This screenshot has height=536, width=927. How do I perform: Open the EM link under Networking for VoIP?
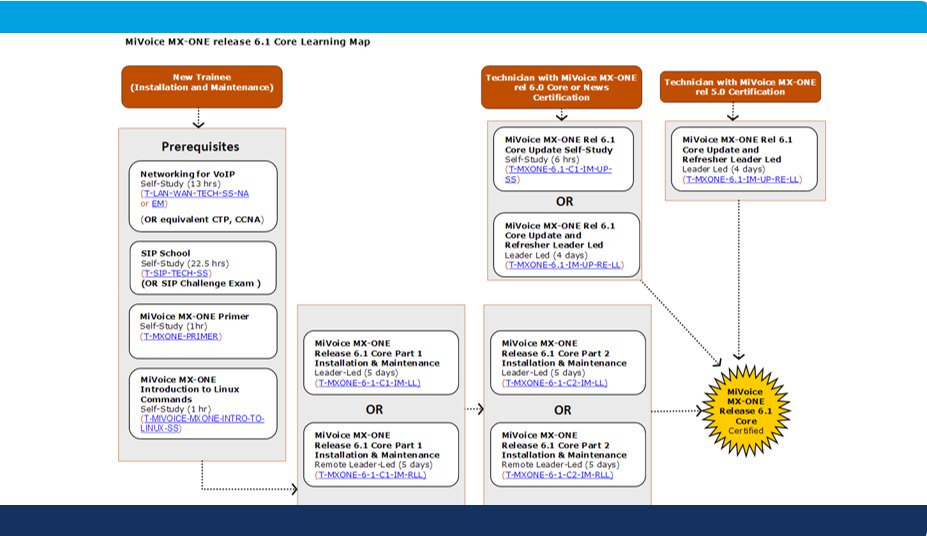coord(158,204)
